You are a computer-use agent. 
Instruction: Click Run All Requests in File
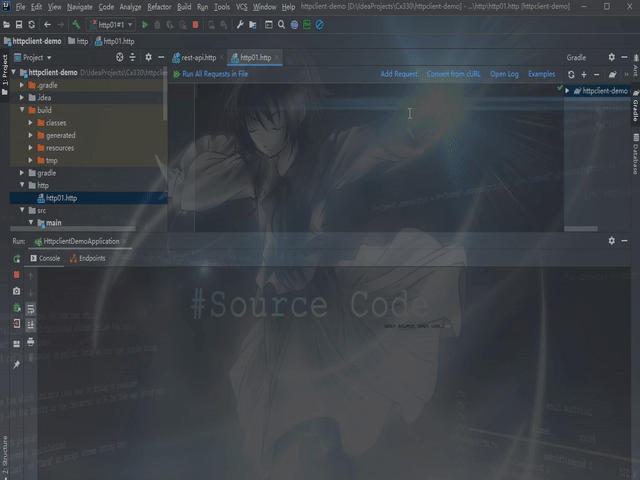[x=210, y=74]
